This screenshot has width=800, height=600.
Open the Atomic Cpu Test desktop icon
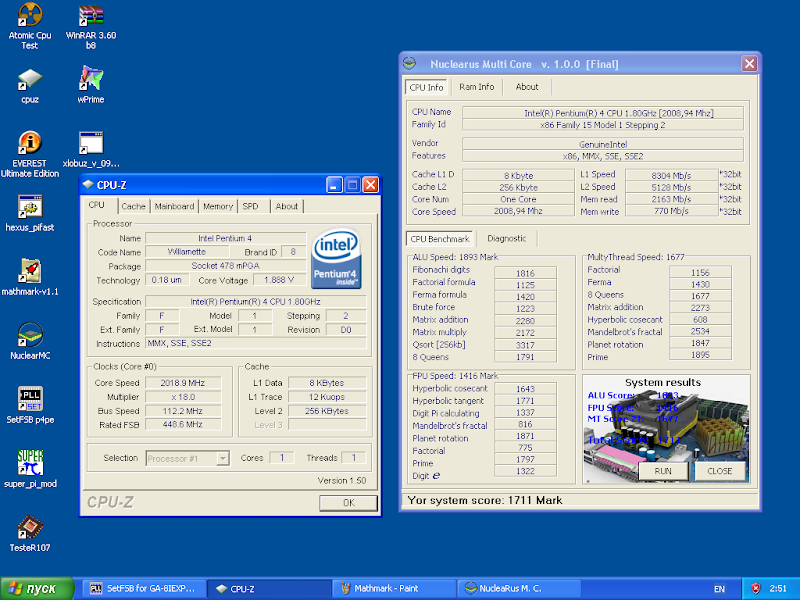tap(30, 26)
